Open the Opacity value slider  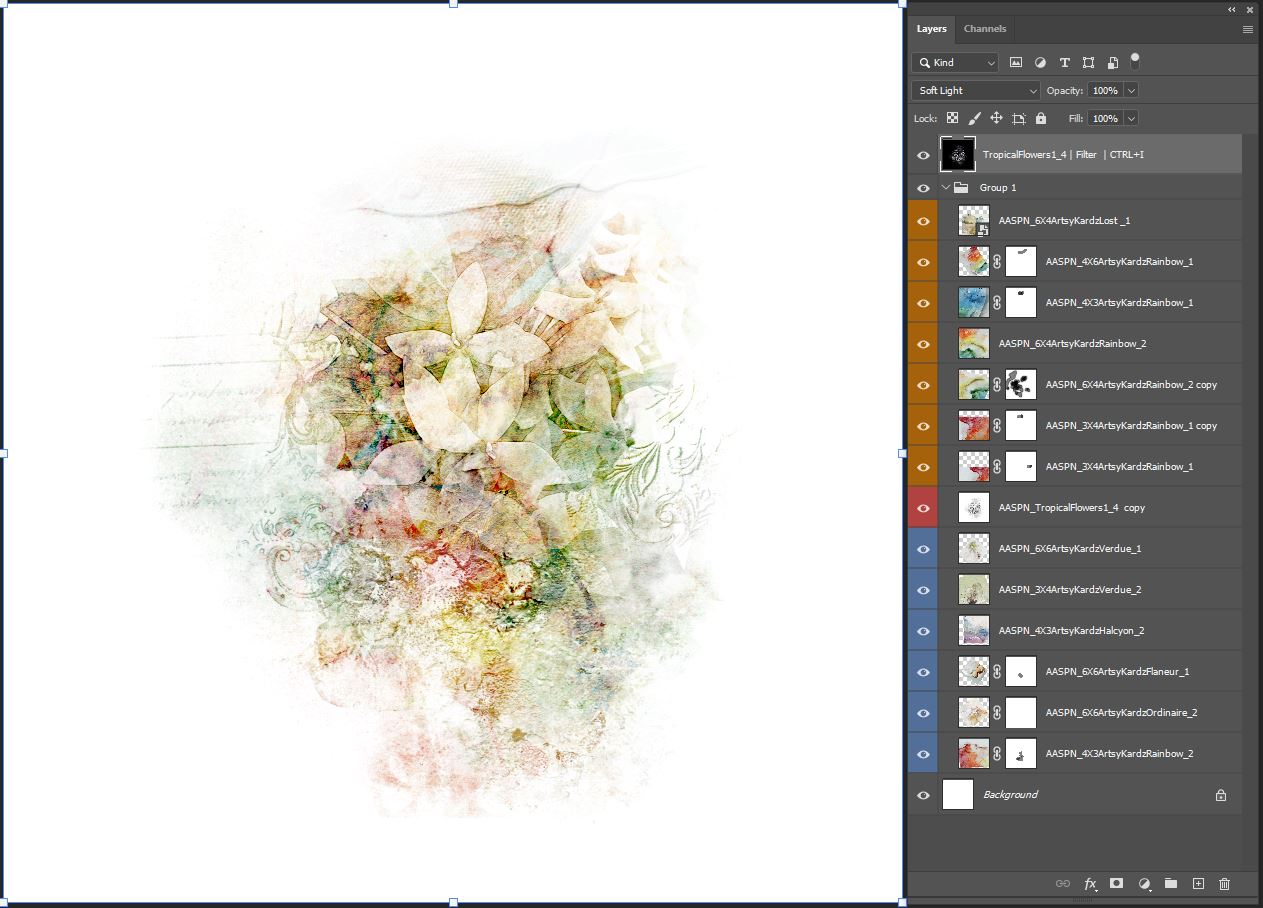tap(1131, 90)
